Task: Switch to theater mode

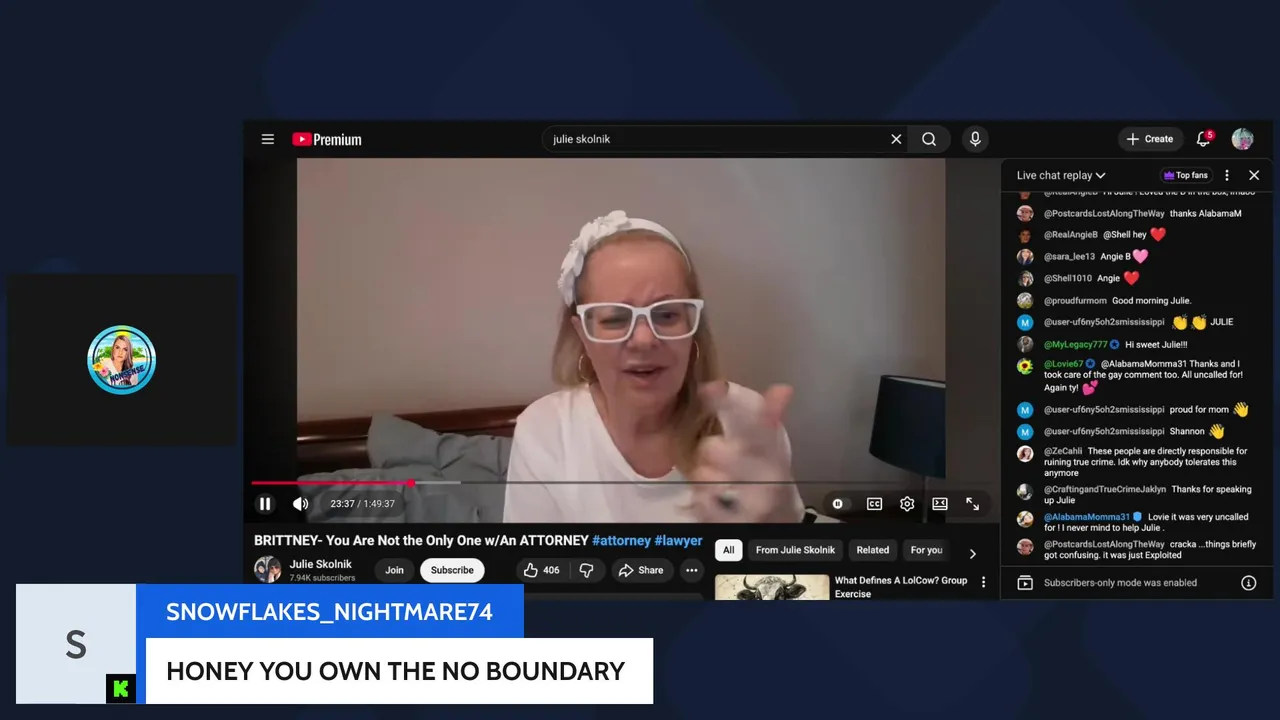Action: pos(940,504)
